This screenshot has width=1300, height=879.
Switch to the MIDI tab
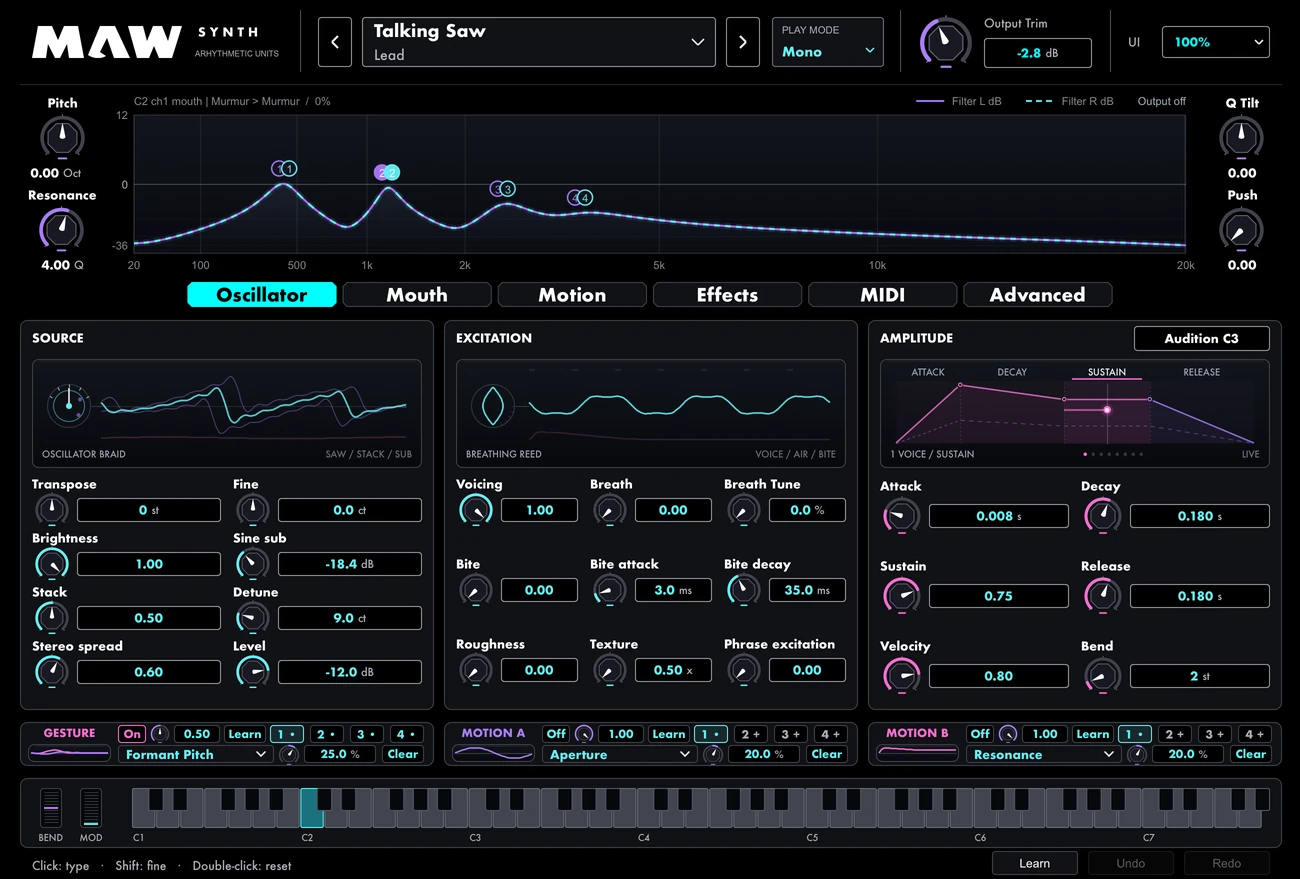pyautogui.click(x=882, y=295)
